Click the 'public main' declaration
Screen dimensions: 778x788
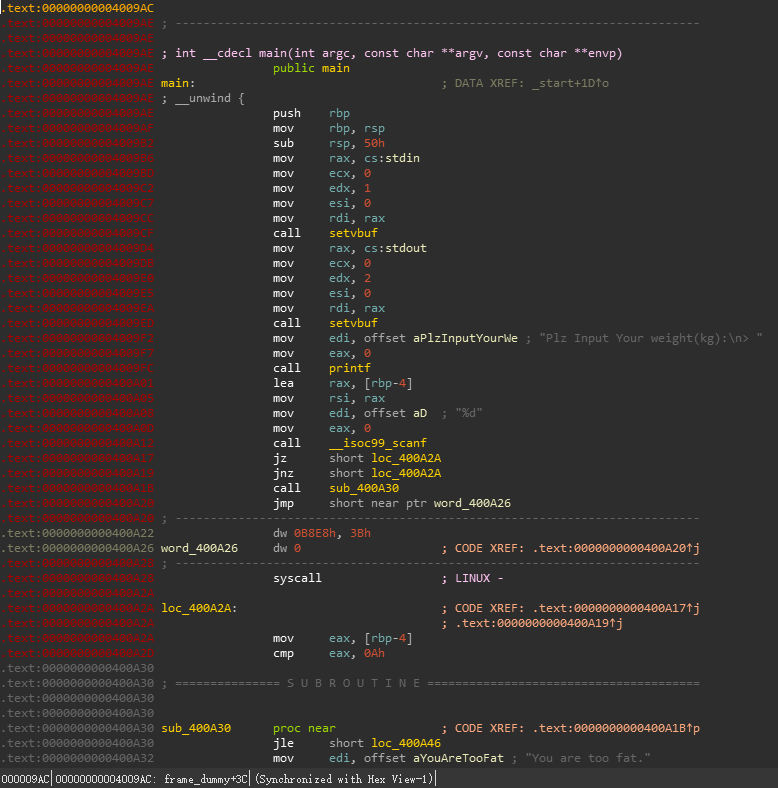click(311, 68)
